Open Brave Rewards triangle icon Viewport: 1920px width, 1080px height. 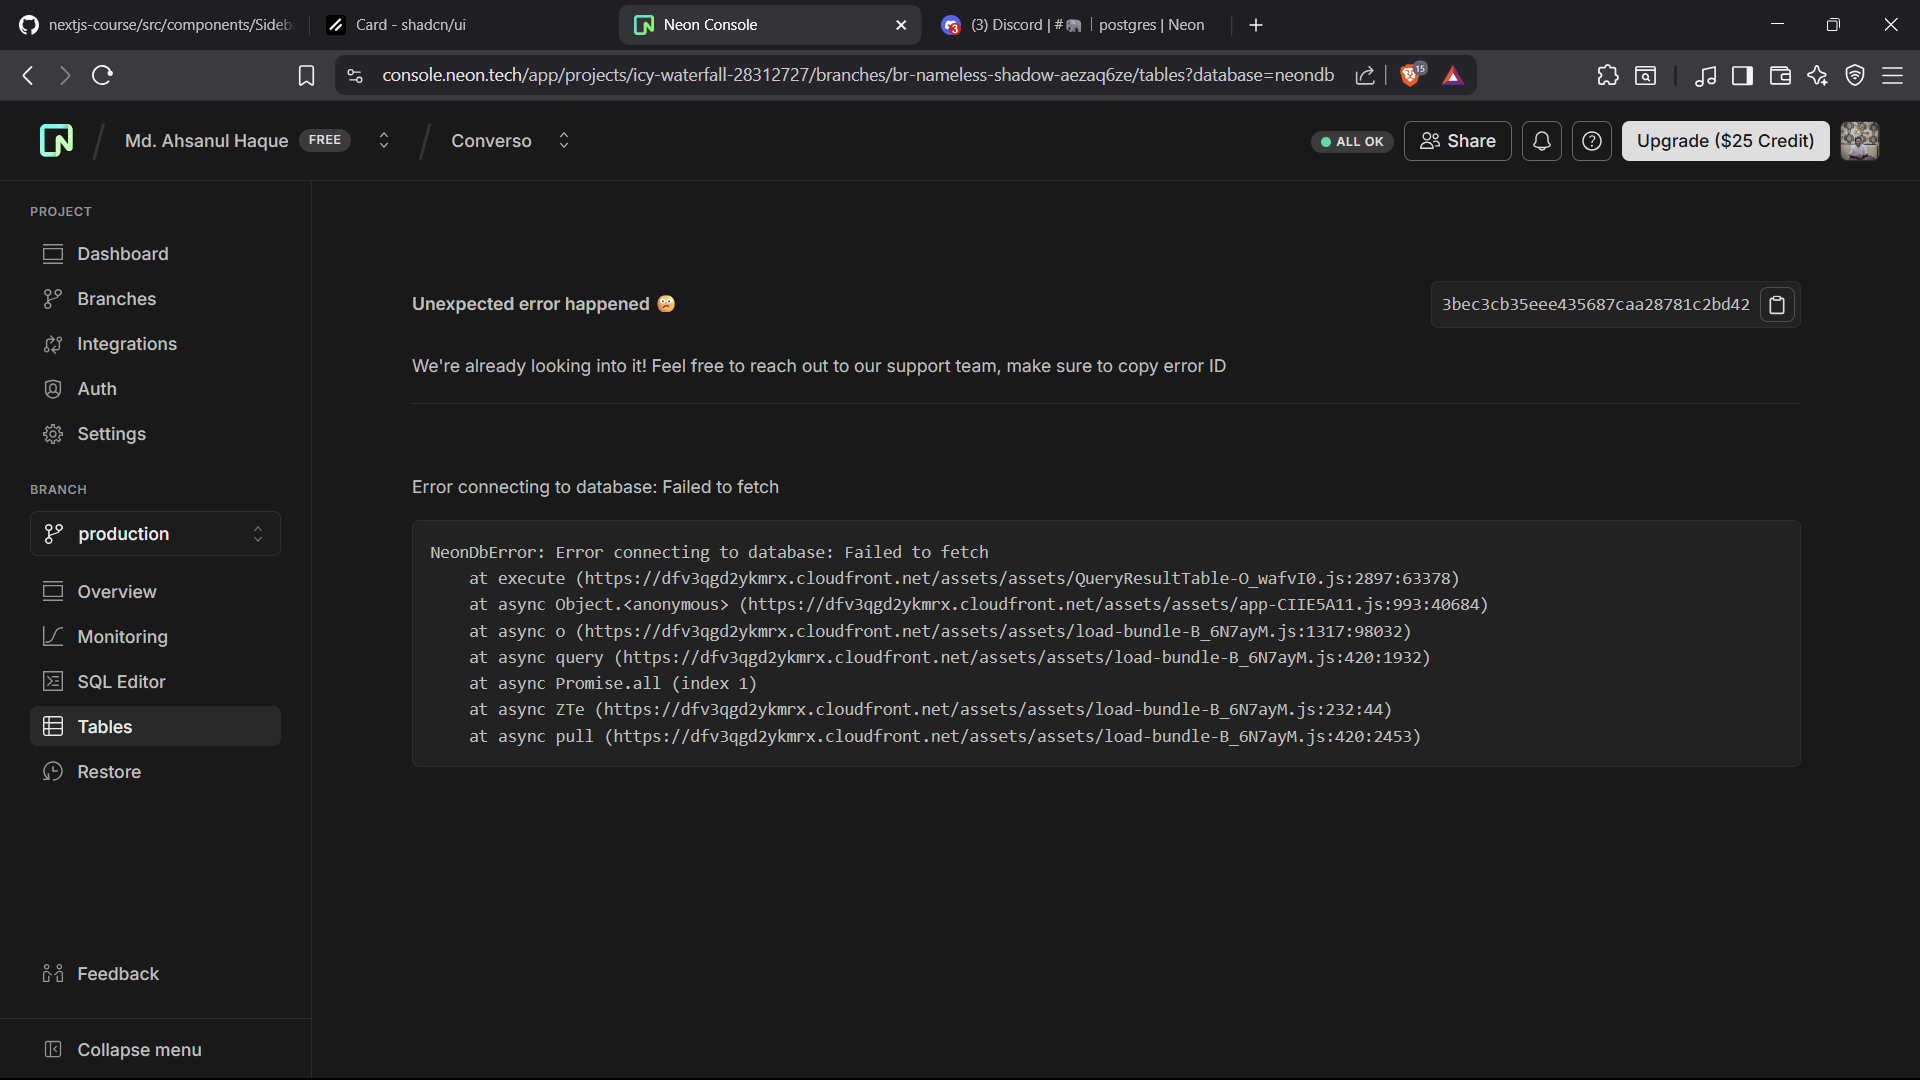[1453, 75]
